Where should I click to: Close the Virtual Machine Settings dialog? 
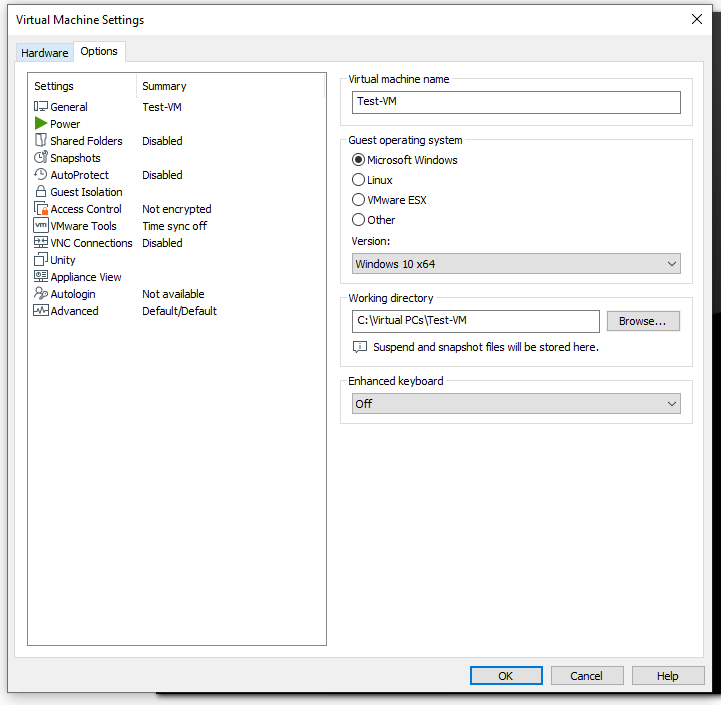[697, 19]
